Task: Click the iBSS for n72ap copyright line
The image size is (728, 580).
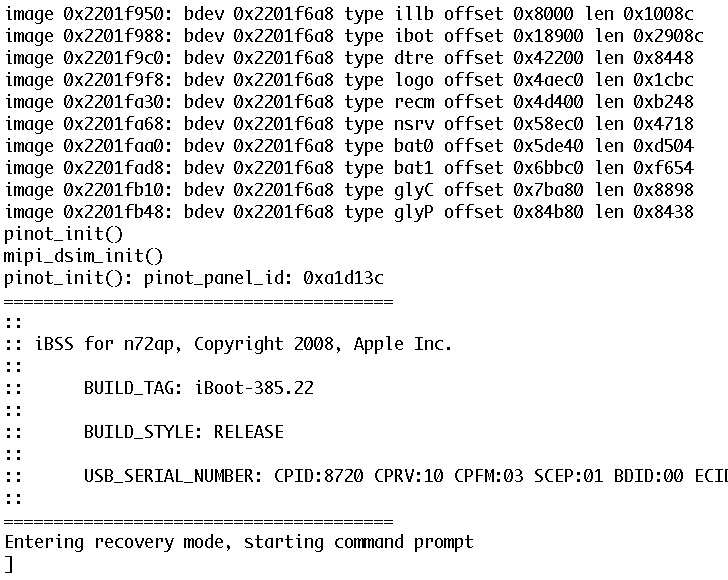Action: pyautogui.click(x=243, y=344)
